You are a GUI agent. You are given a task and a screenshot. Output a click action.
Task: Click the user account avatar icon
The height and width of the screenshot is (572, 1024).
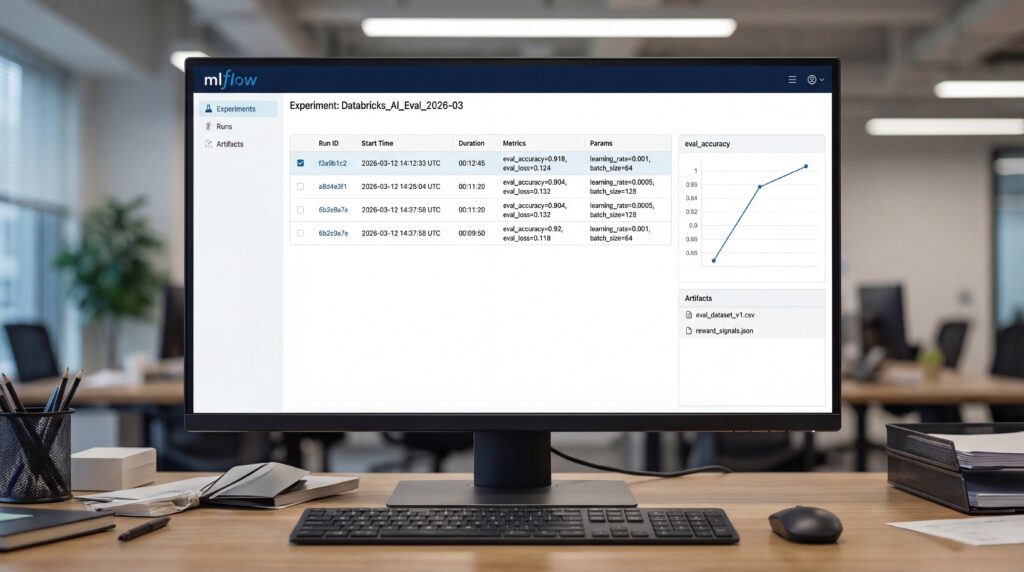(x=811, y=79)
